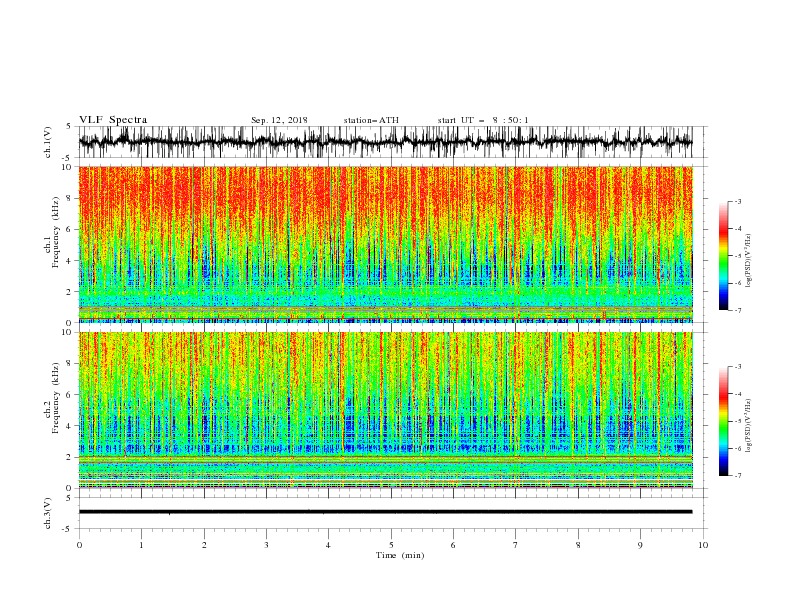Click time axis tick label "3"
792x612 pixels.
(266, 545)
